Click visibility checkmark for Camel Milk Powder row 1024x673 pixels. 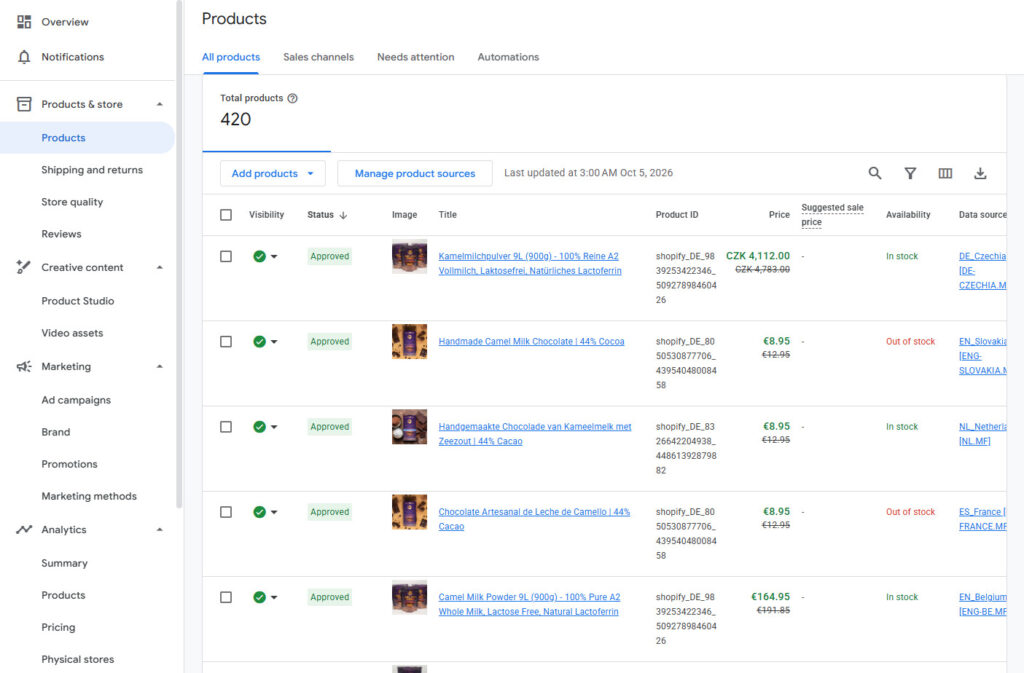click(x=259, y=597)
